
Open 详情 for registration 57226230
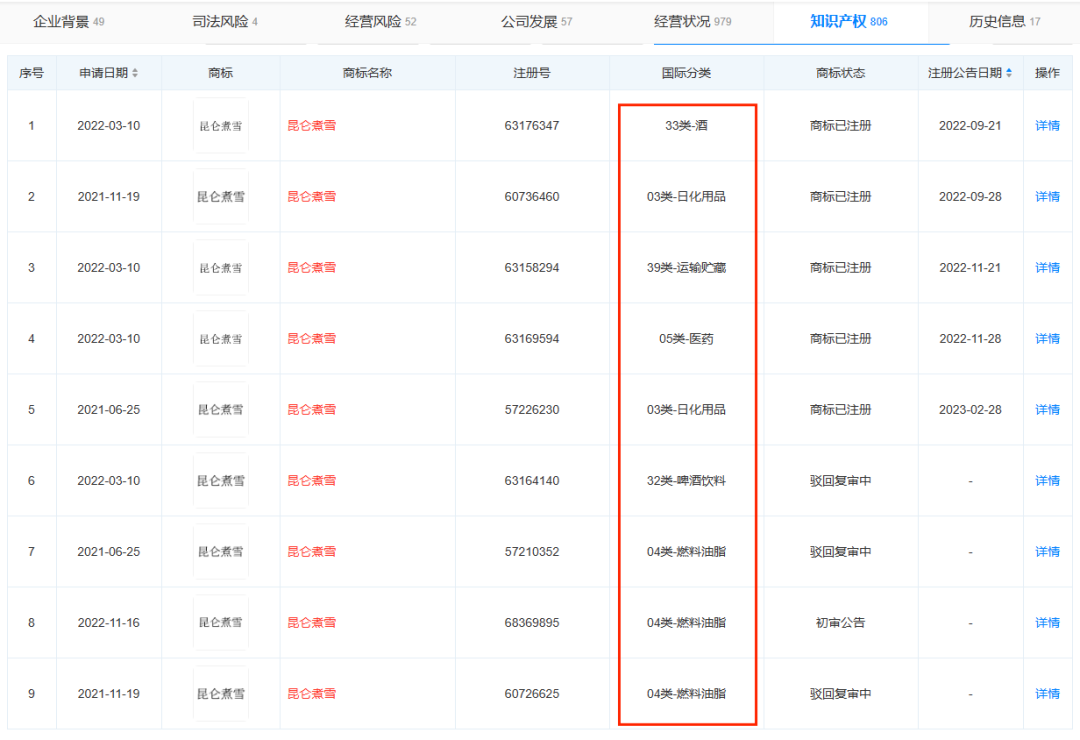[1047, 410]
